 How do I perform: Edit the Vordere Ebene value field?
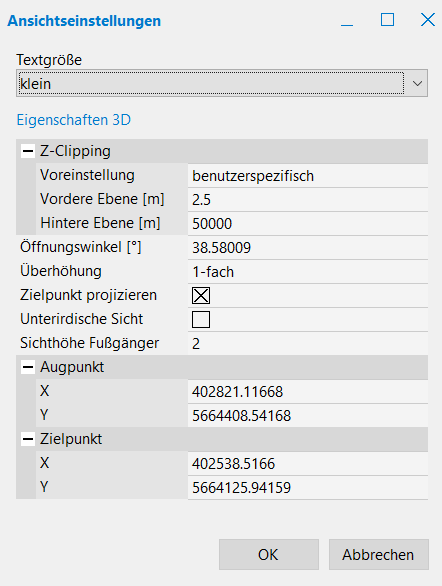308,200
